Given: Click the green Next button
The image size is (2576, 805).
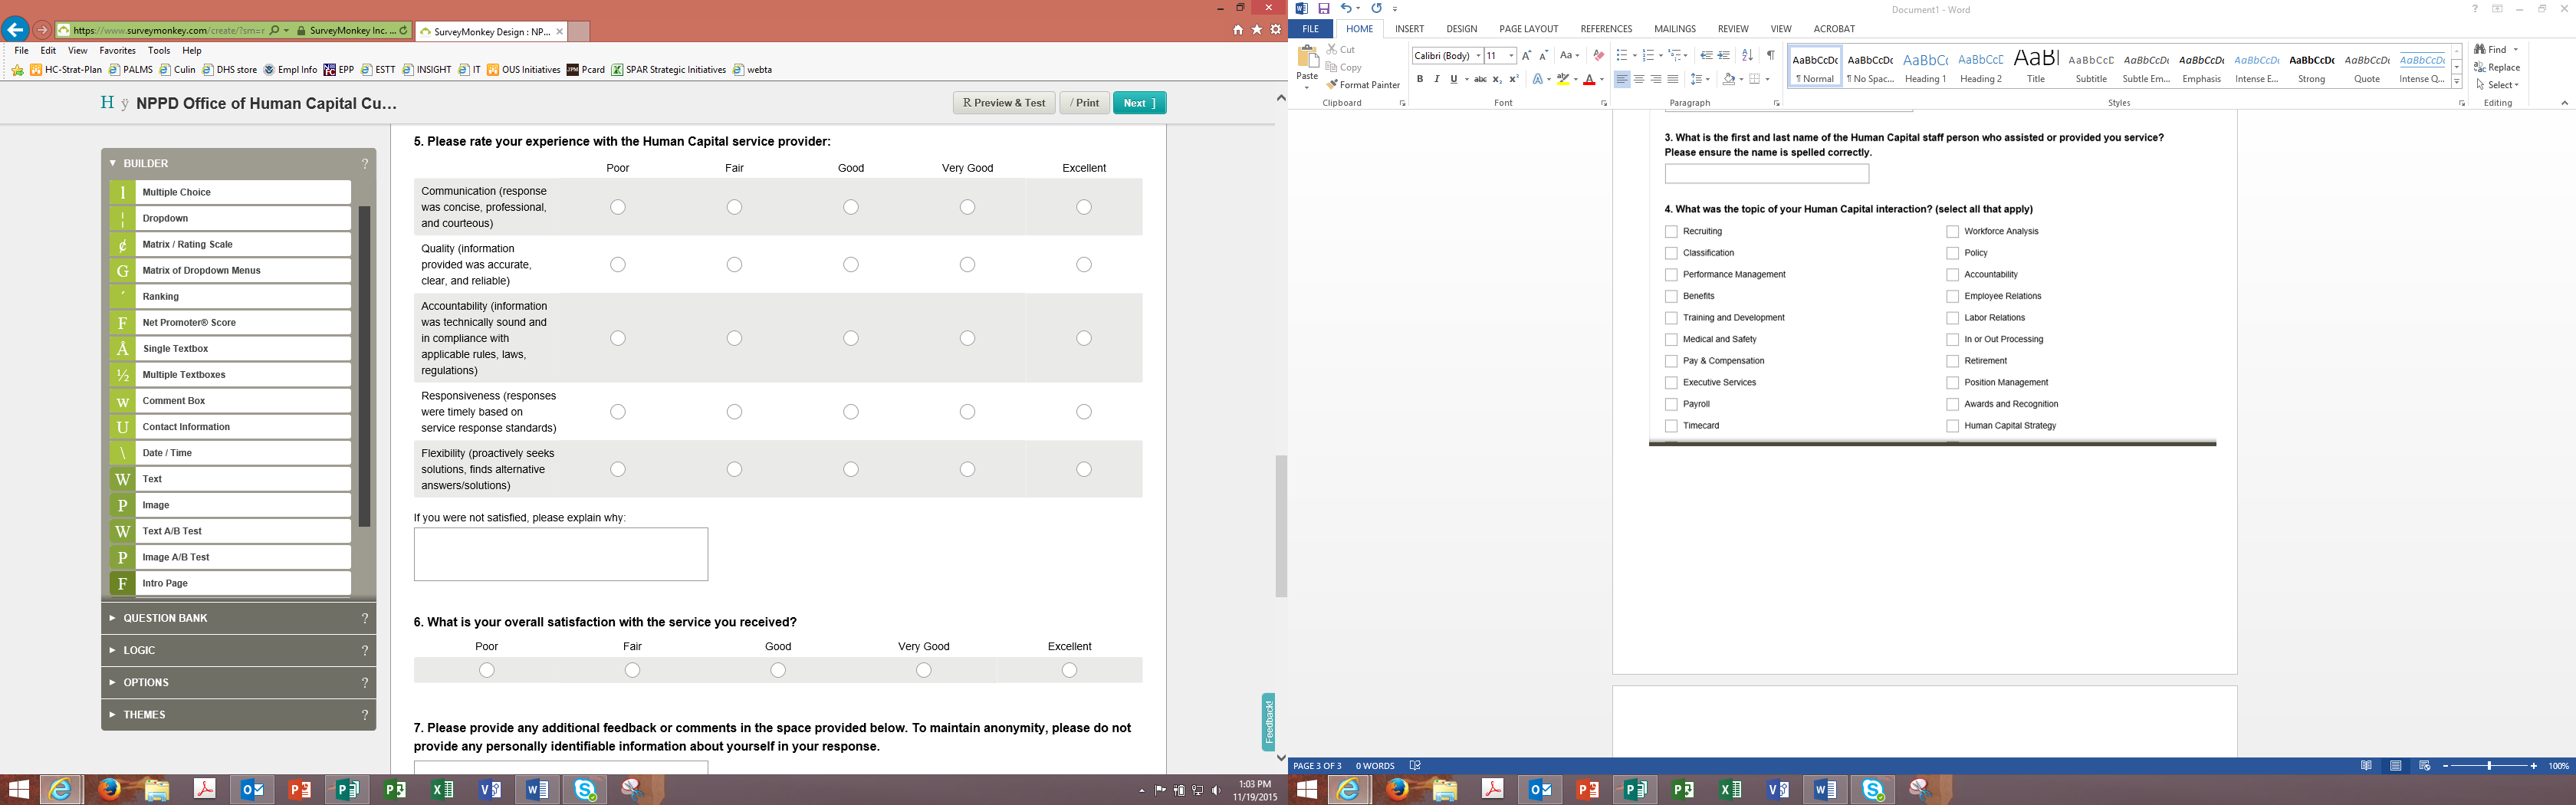Looking at the screenshot, I should [1139, 103].
